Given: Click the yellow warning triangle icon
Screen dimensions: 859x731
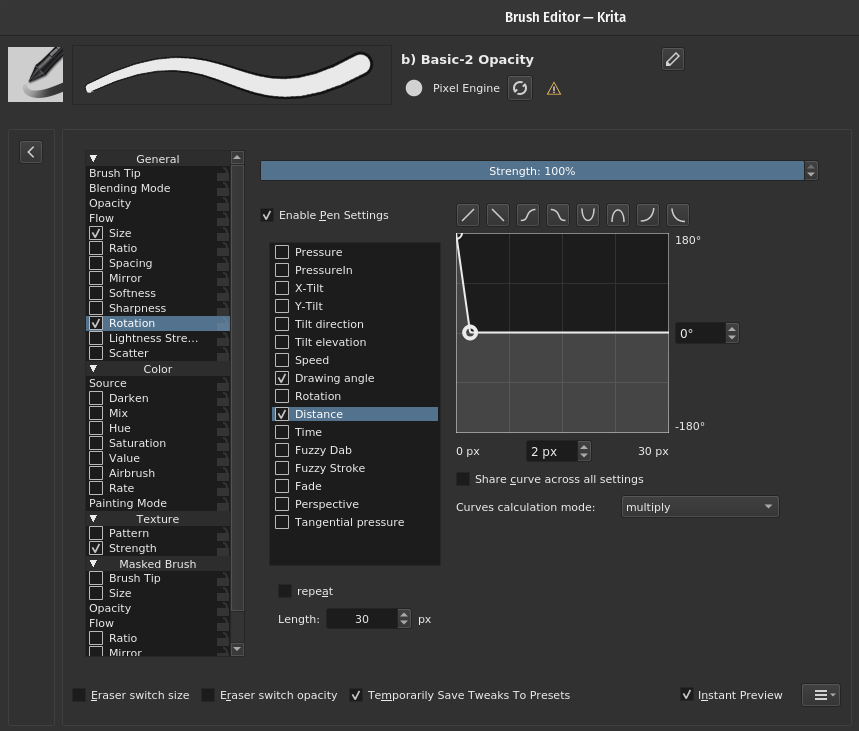Looking at the screenshot, I should 554,89.
